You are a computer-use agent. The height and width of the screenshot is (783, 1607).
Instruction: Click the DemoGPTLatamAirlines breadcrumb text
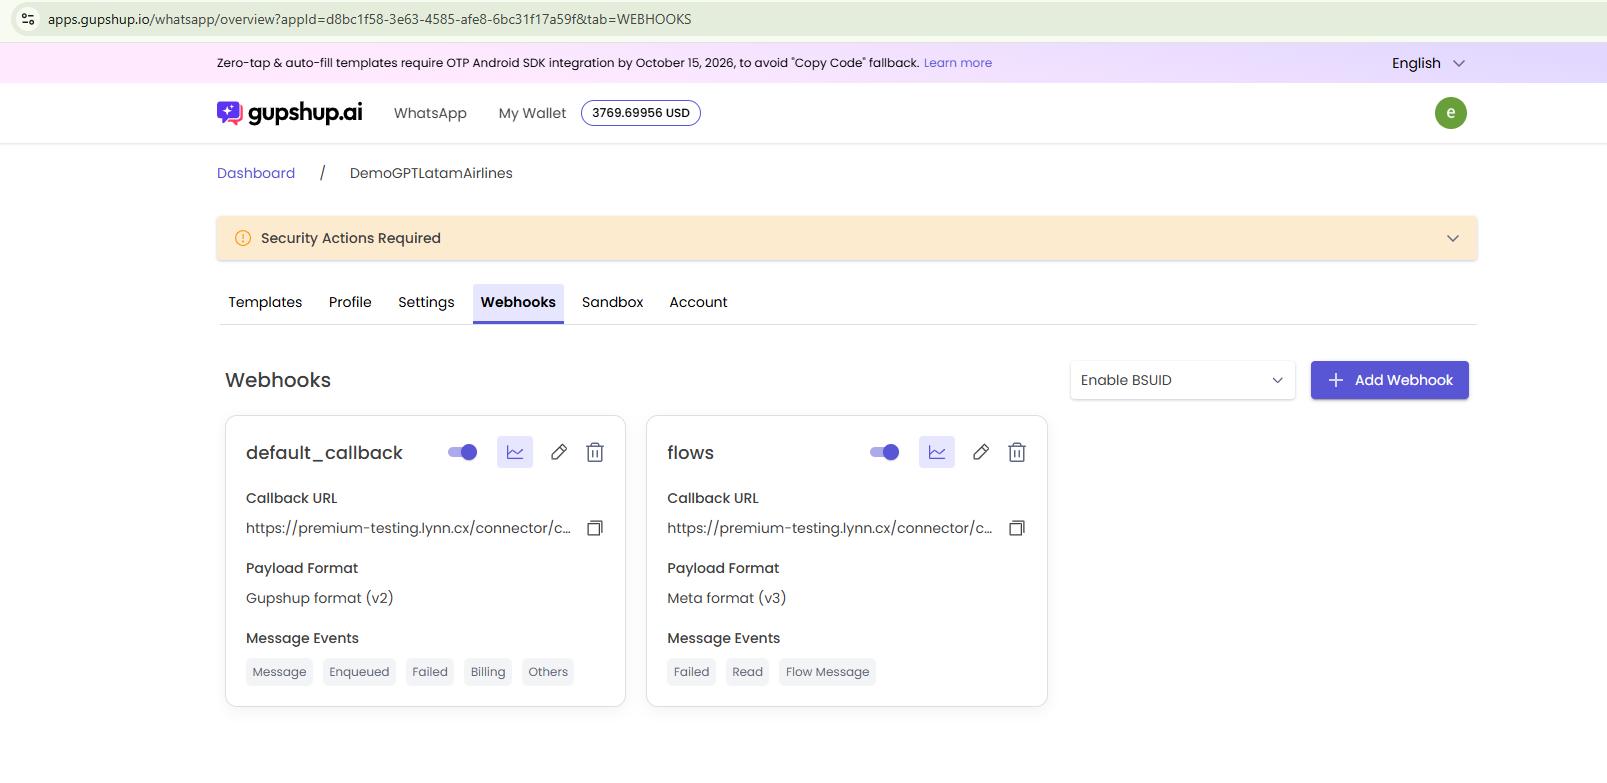pyautogui.click(x=431, y=173)
